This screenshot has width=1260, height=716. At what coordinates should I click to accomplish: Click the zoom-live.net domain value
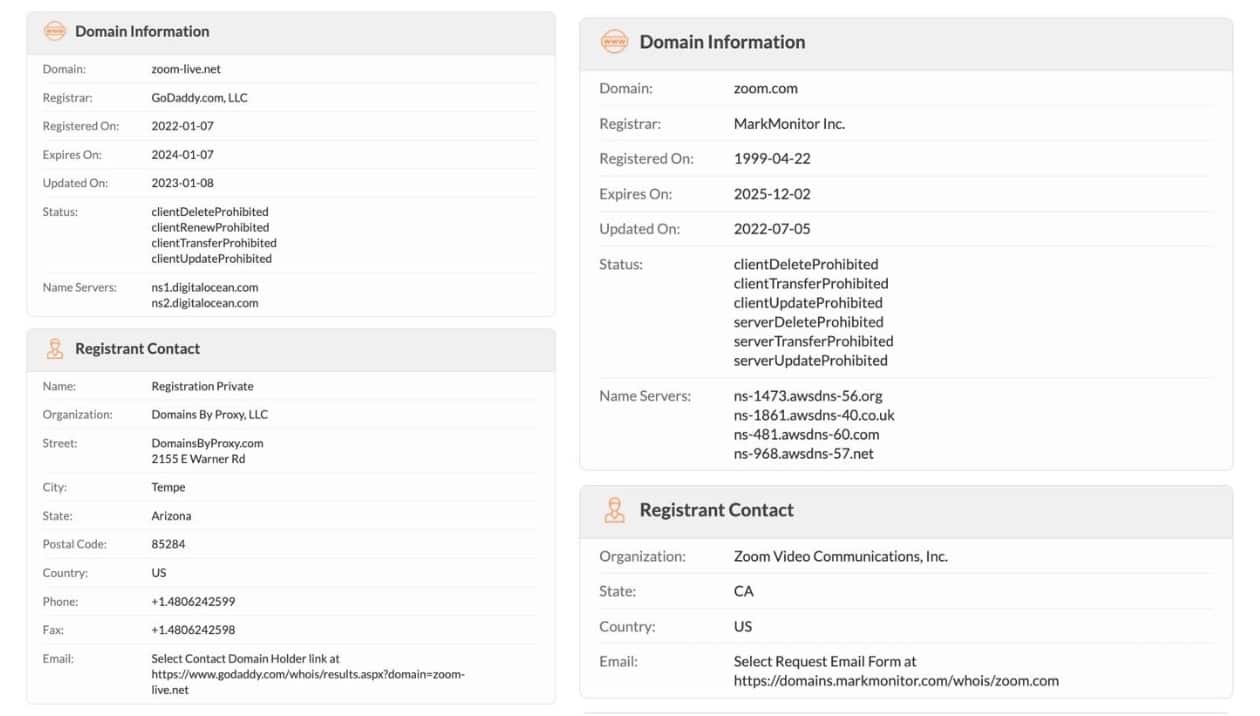pyautogui.click(x=179, y=69)
